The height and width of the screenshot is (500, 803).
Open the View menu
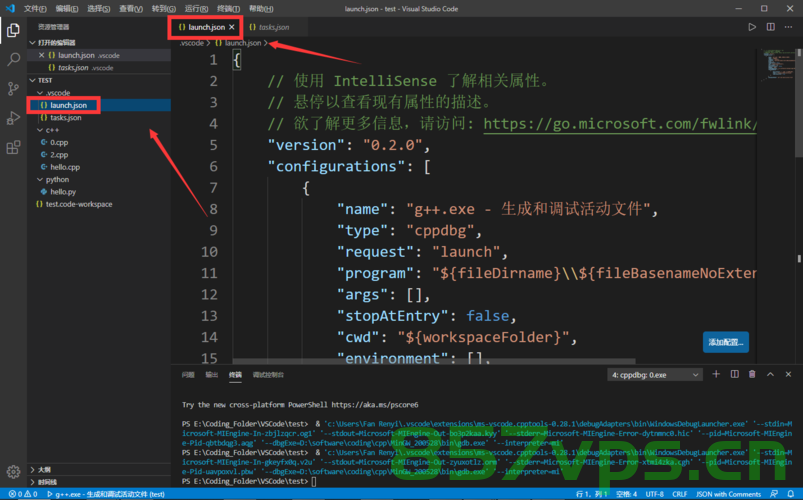[x=131, y=9]
